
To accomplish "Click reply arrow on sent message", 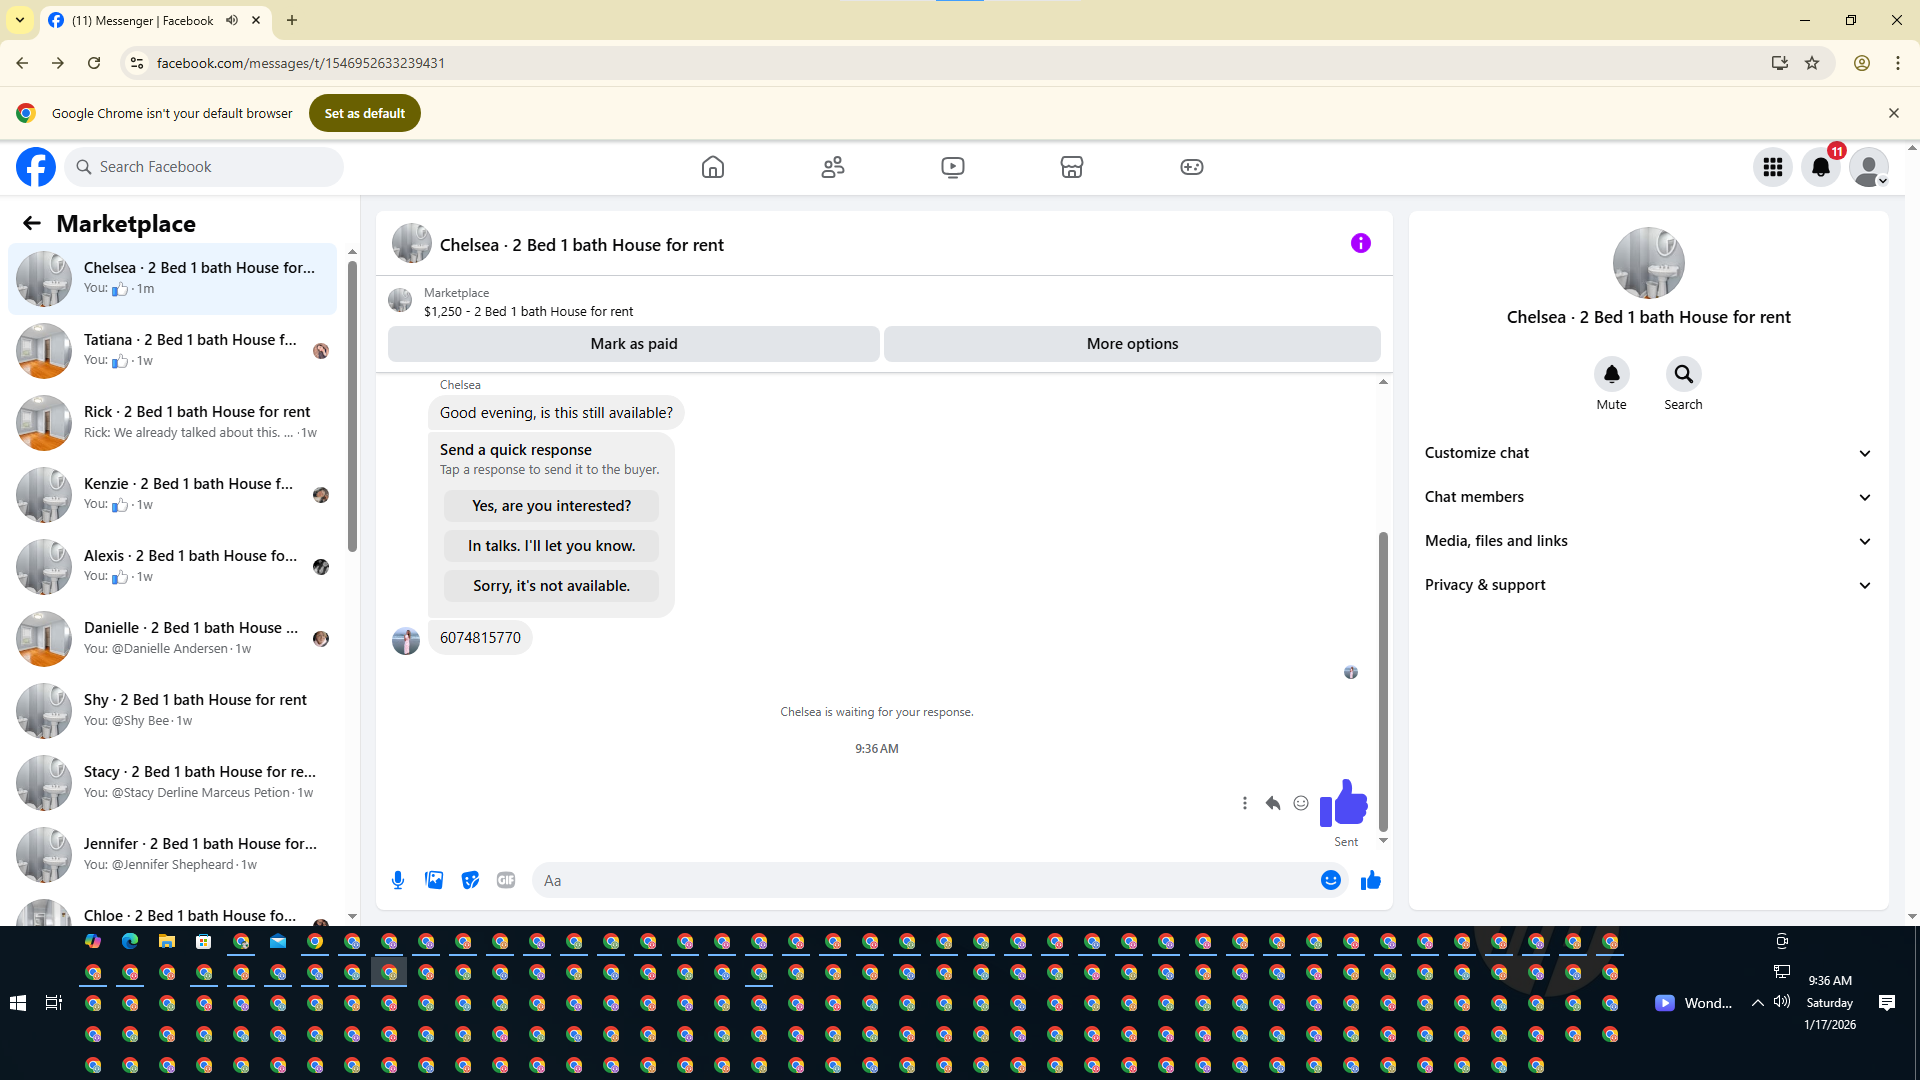I will pos(1273,803).
